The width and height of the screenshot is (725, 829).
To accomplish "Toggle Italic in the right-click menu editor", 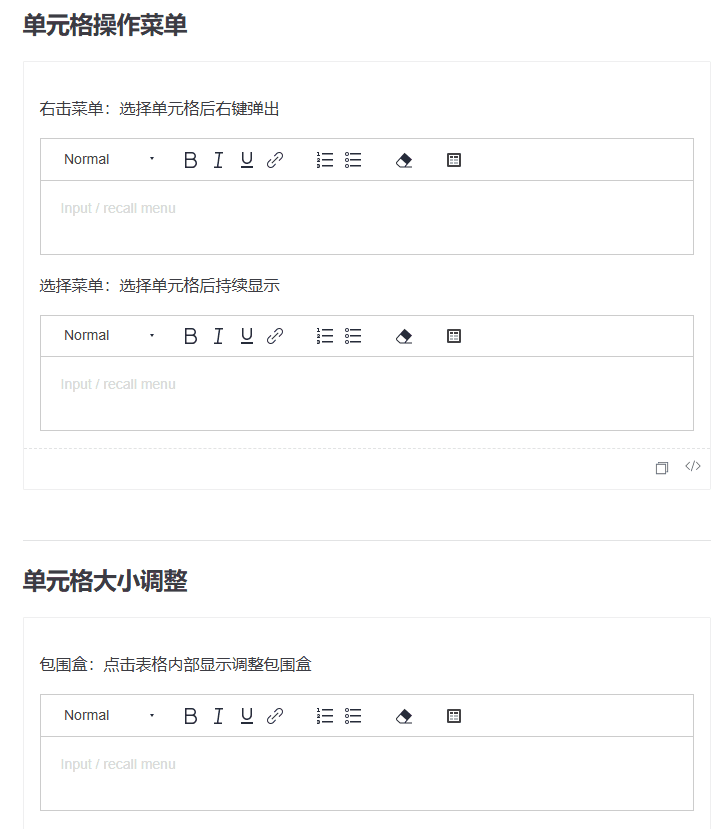I will pos(218,160).
